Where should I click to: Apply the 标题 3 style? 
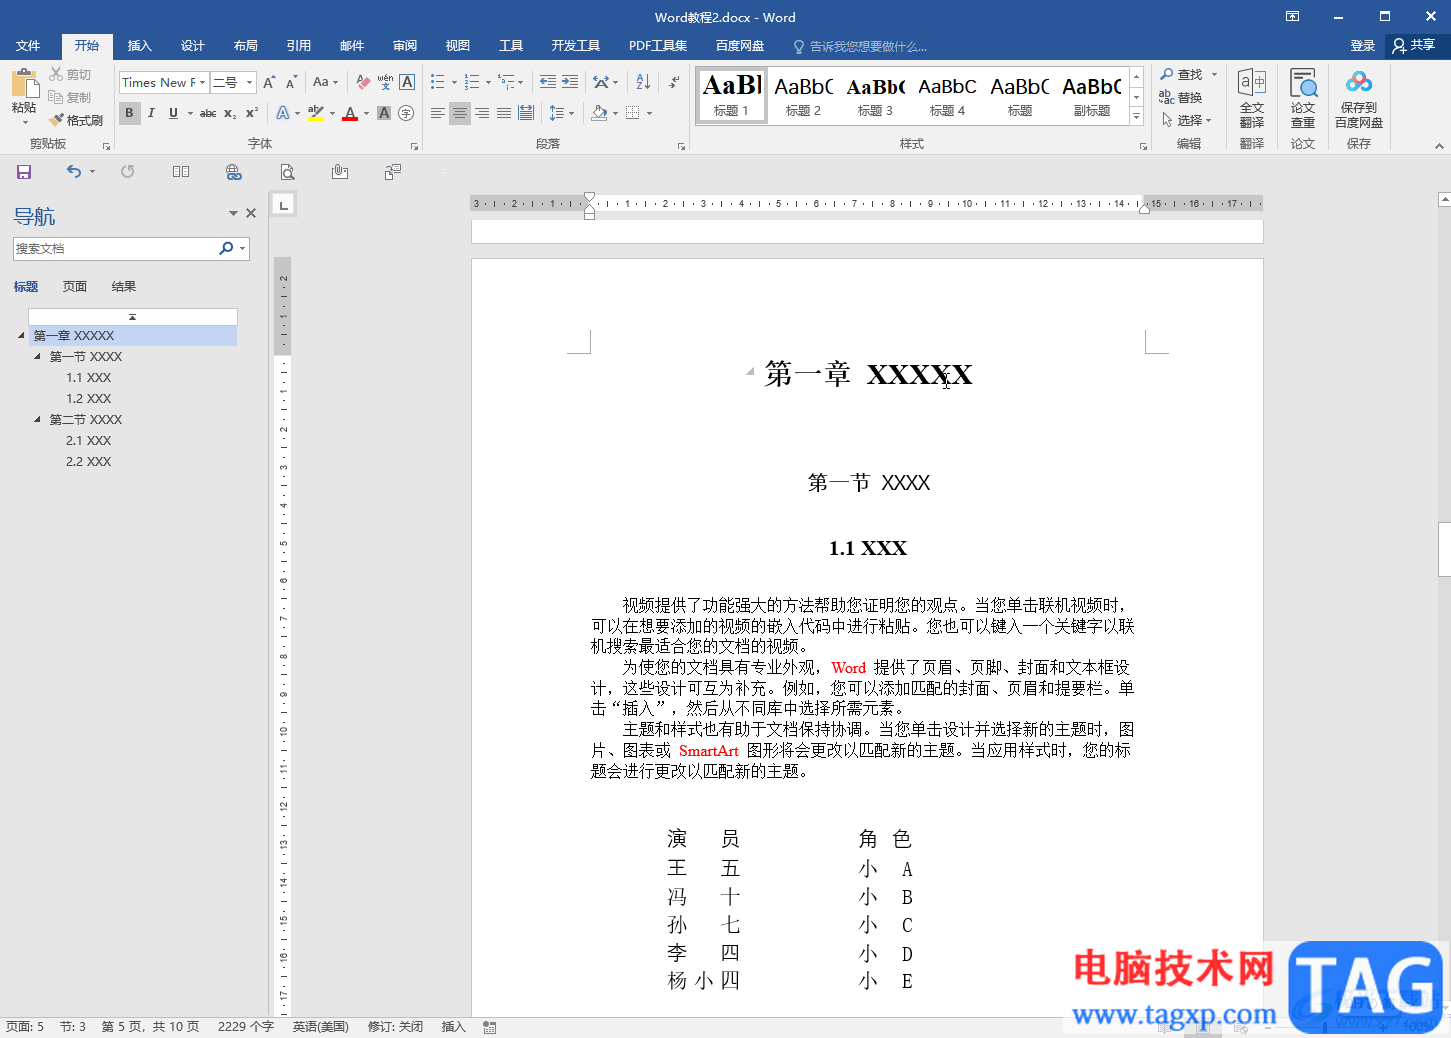click(x=875, y=96)
